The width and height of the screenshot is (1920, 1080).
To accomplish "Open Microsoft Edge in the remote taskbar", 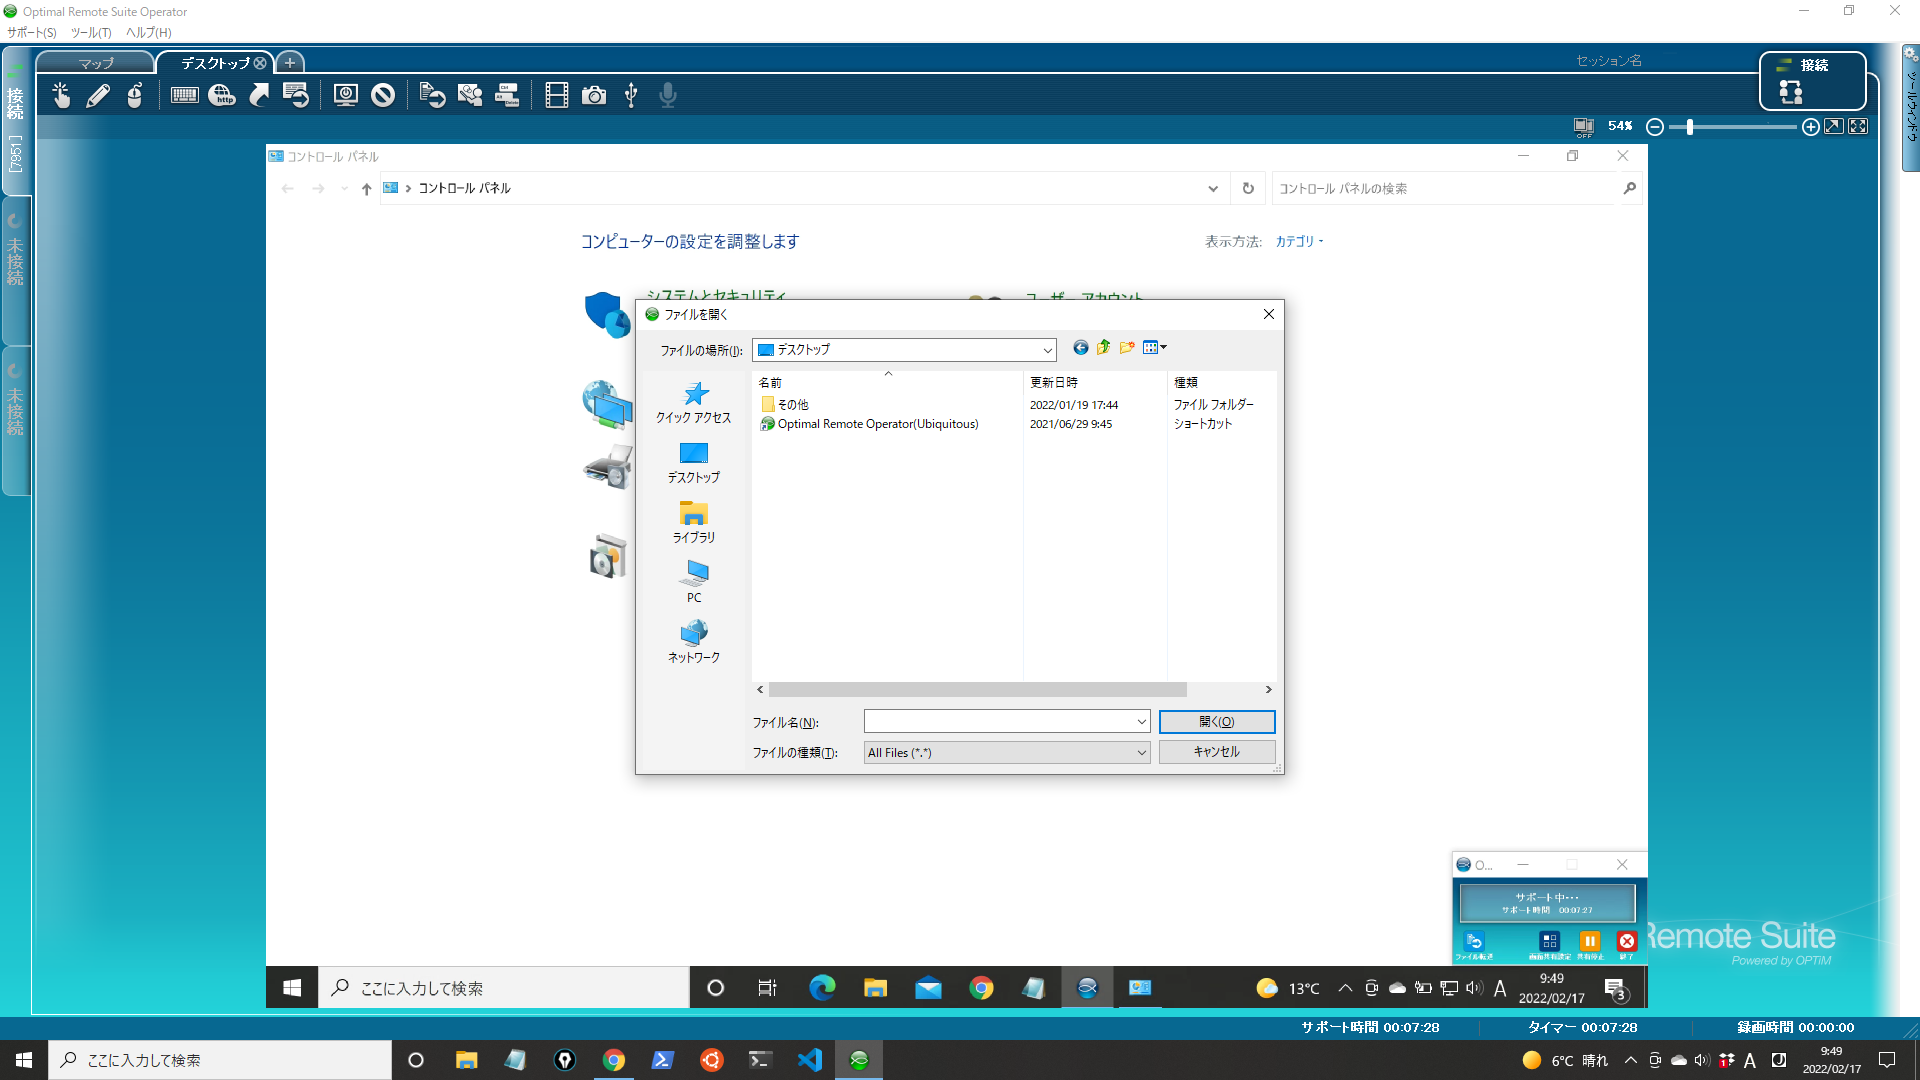I will click(x=822, y=988).
